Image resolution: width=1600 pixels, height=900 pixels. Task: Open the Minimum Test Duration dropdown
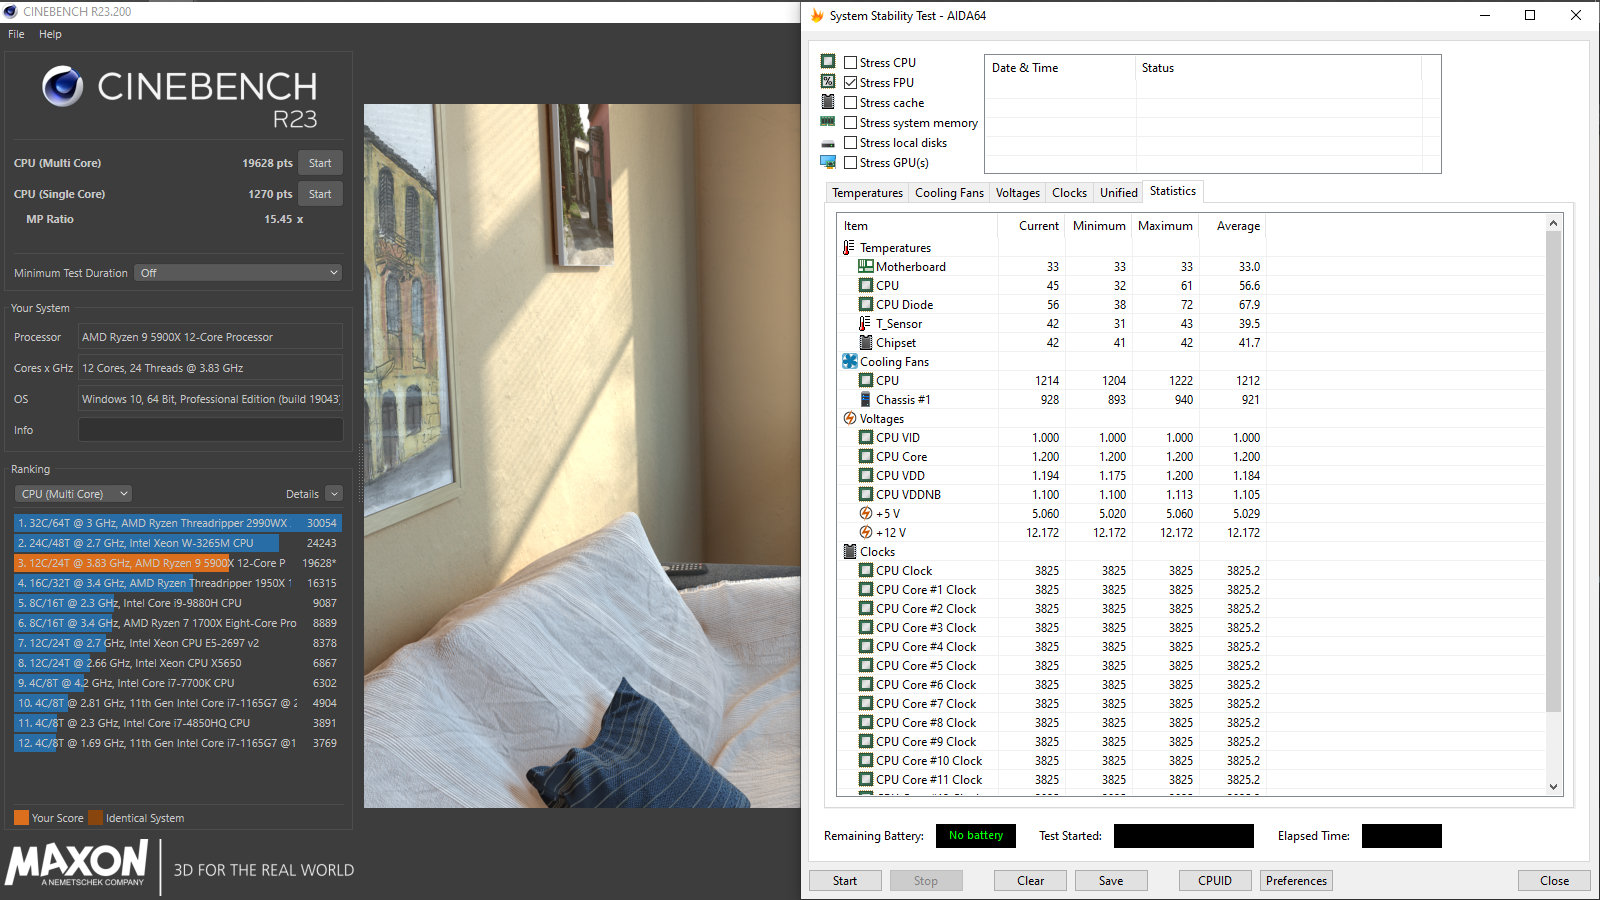pos(238,273)
